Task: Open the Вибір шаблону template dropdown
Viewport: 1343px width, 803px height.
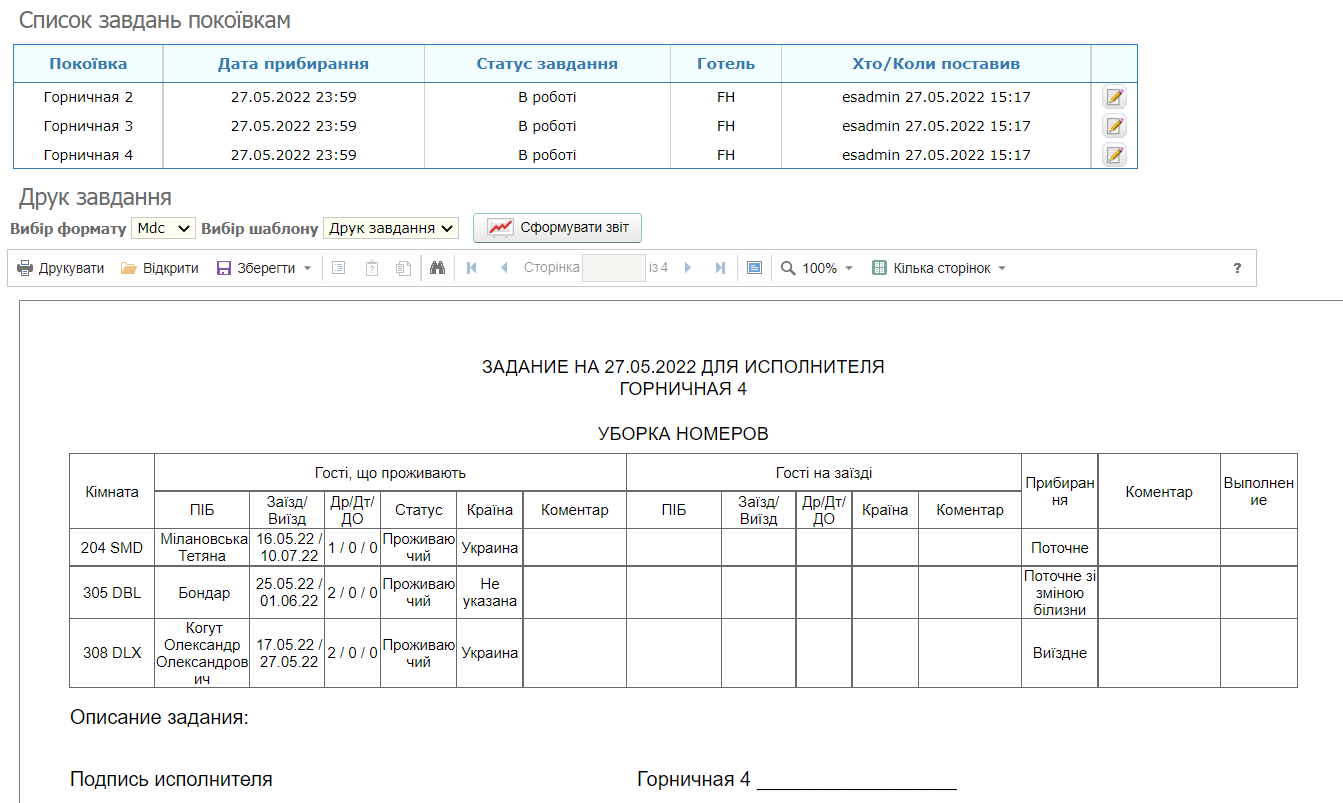Action: (x=391, y=228)
